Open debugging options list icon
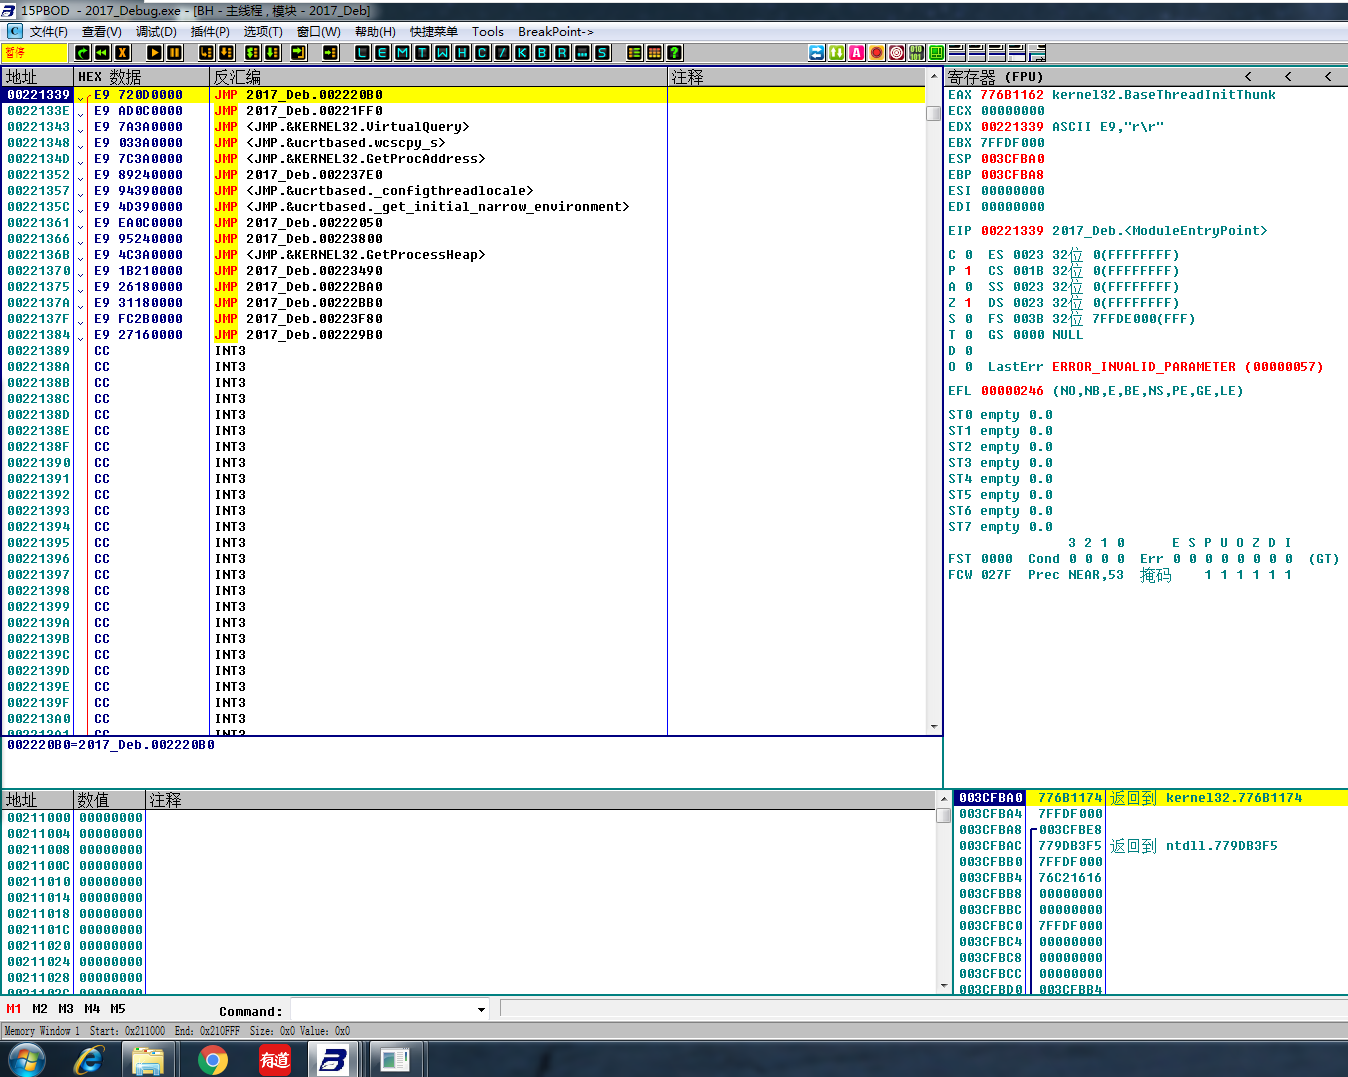This screenshot has height=1077, width=1348. (x=634, y=52)
